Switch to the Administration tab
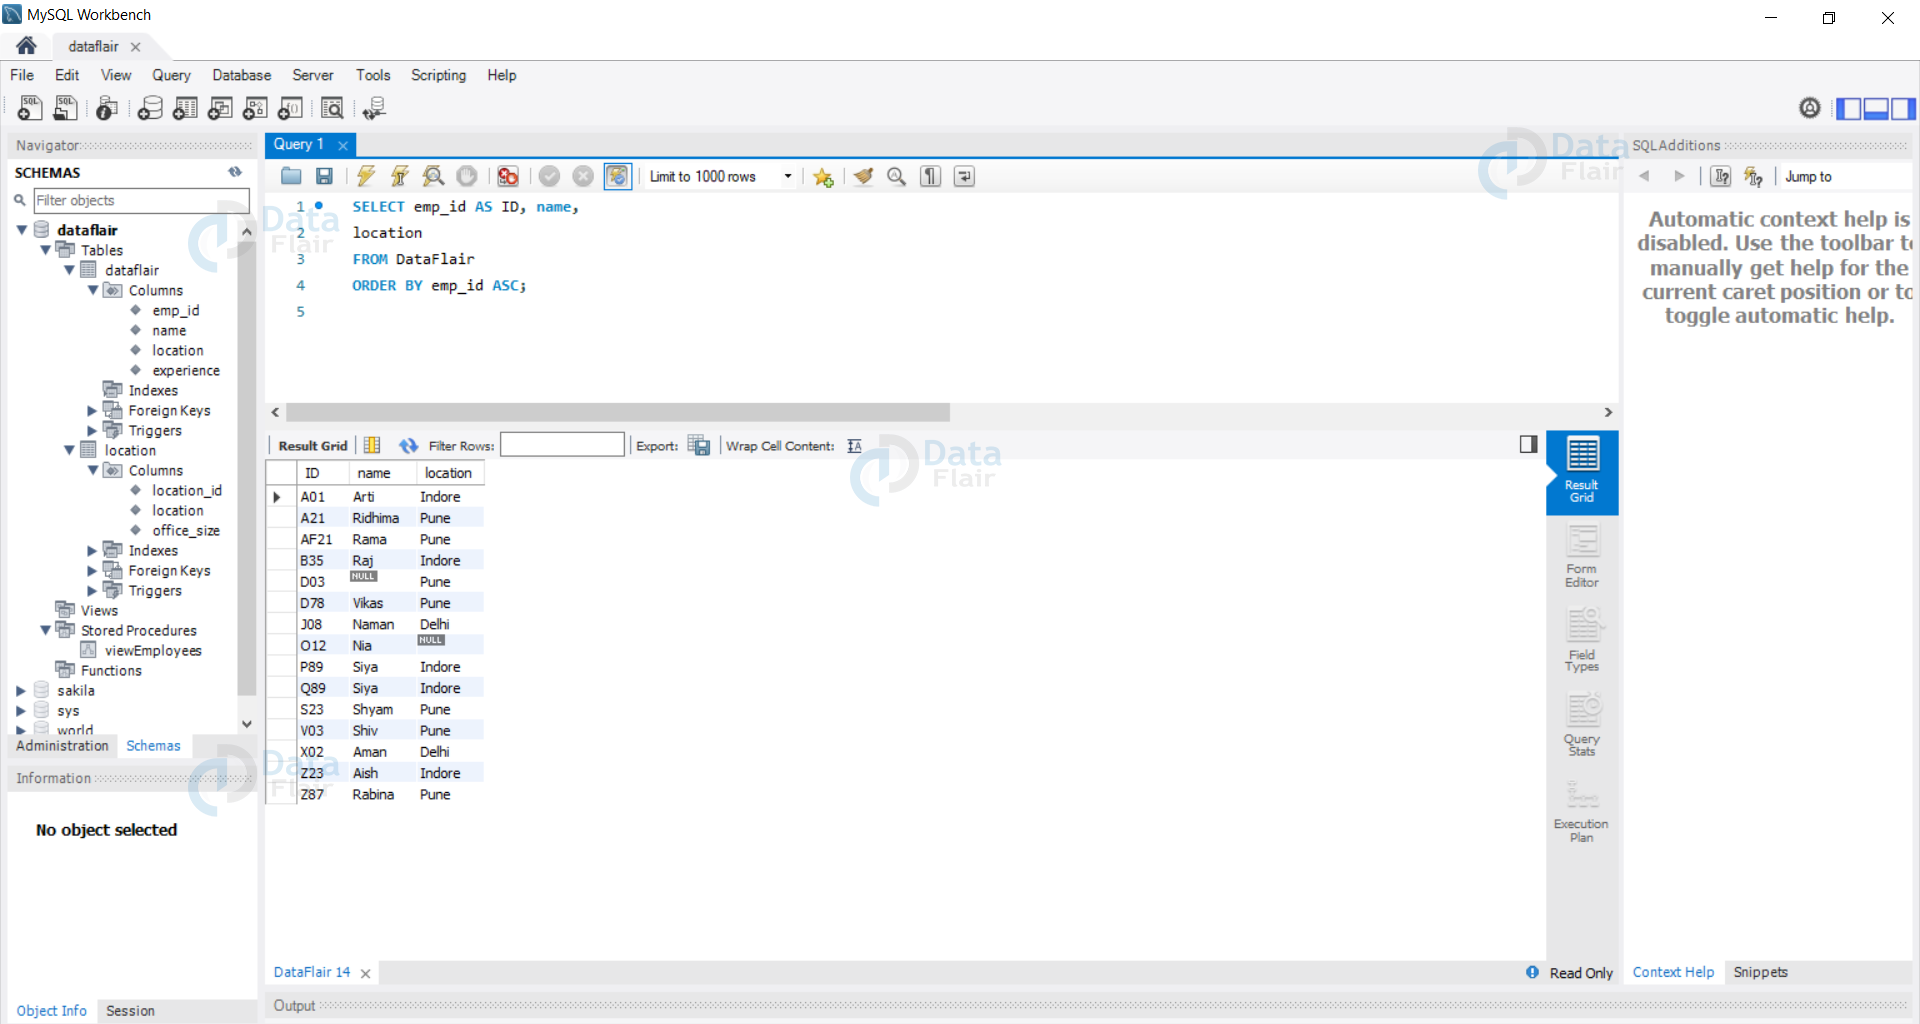Screen dimensions: 1920x1024 (62, 746)
